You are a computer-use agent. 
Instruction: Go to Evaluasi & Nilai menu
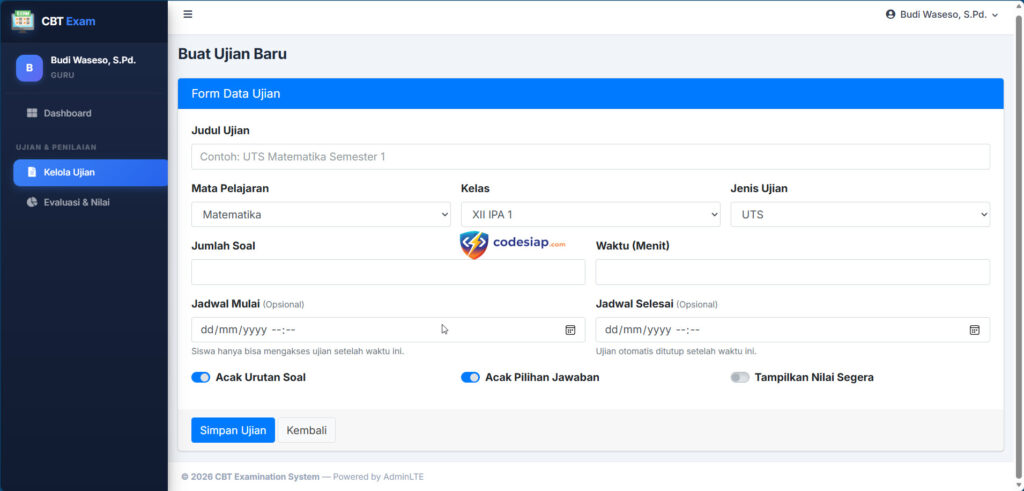pos(76,202)
